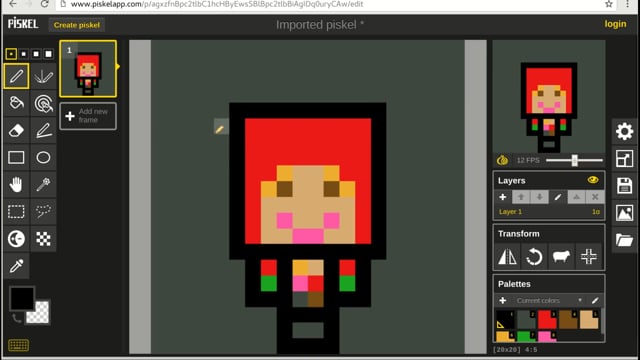Edit current palette pencil button
The height and width of the screenshot is (360, 640).
595,300
